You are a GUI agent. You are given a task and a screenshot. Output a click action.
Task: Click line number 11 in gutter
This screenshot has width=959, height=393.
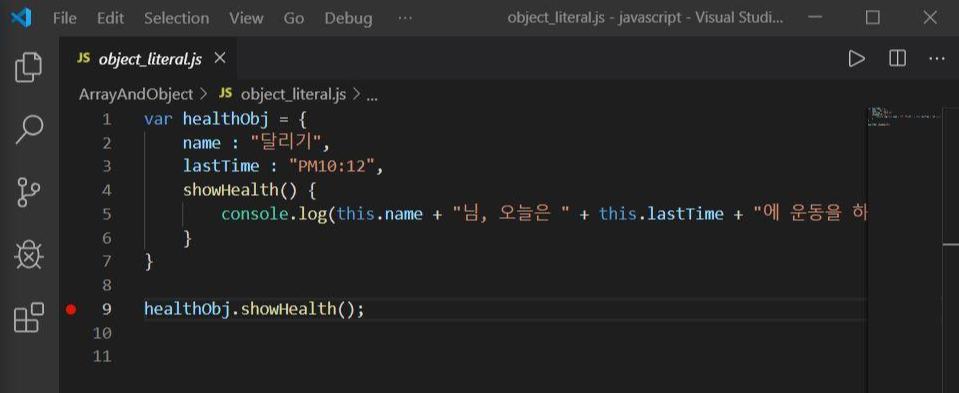(x=102, y=356)
